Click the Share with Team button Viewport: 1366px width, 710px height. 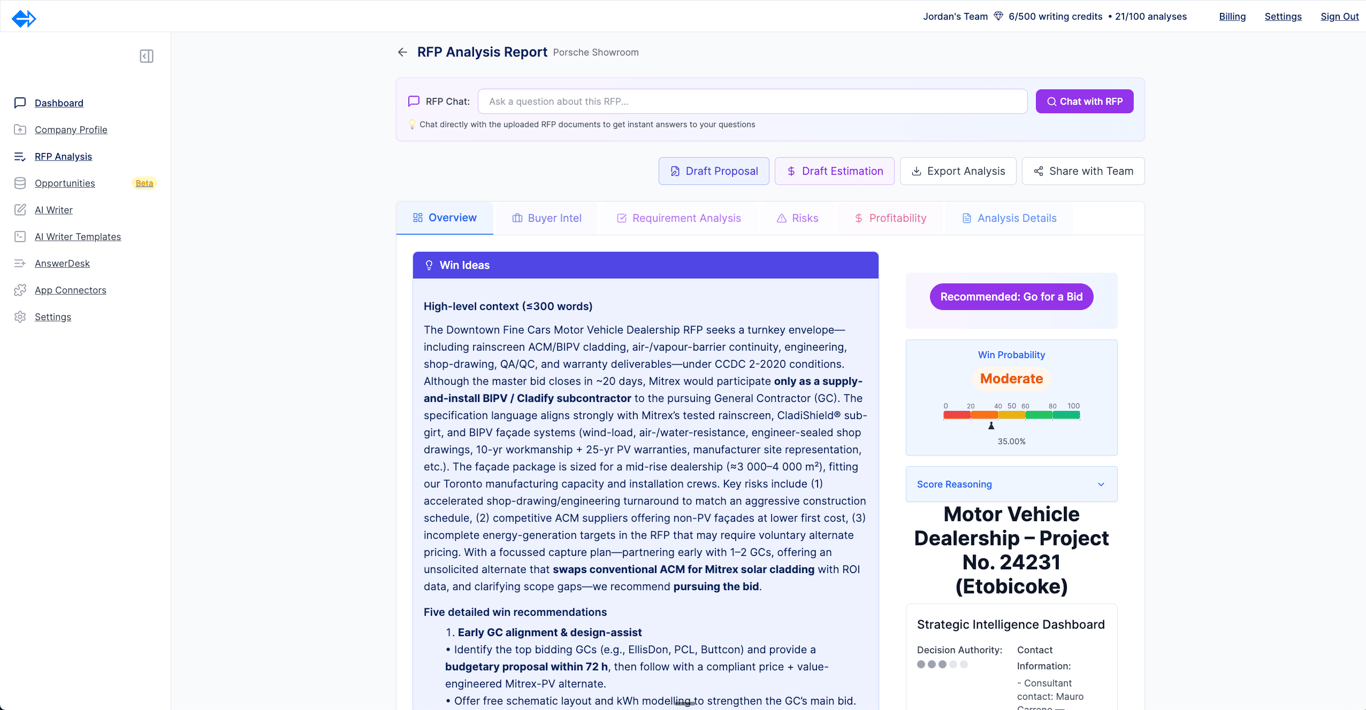pyautogui.click(x=1083, y=171)
